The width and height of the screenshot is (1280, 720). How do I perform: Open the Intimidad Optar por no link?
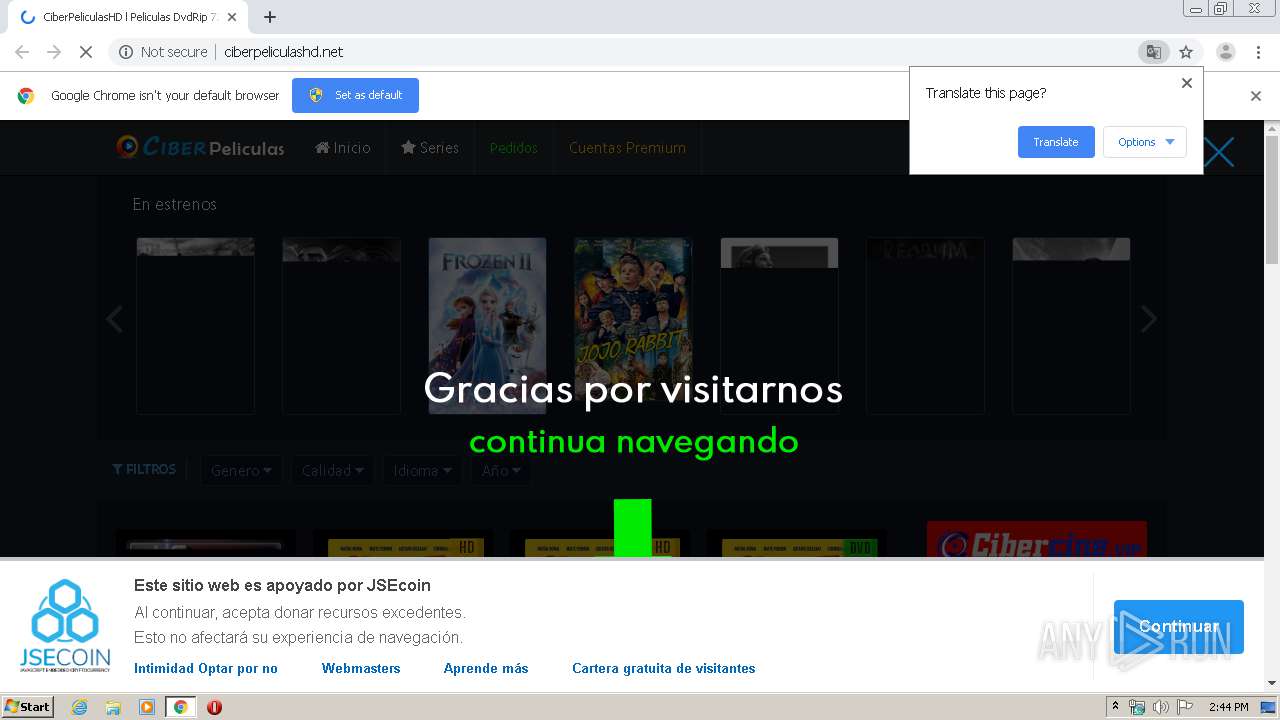(x=206, y=668)
